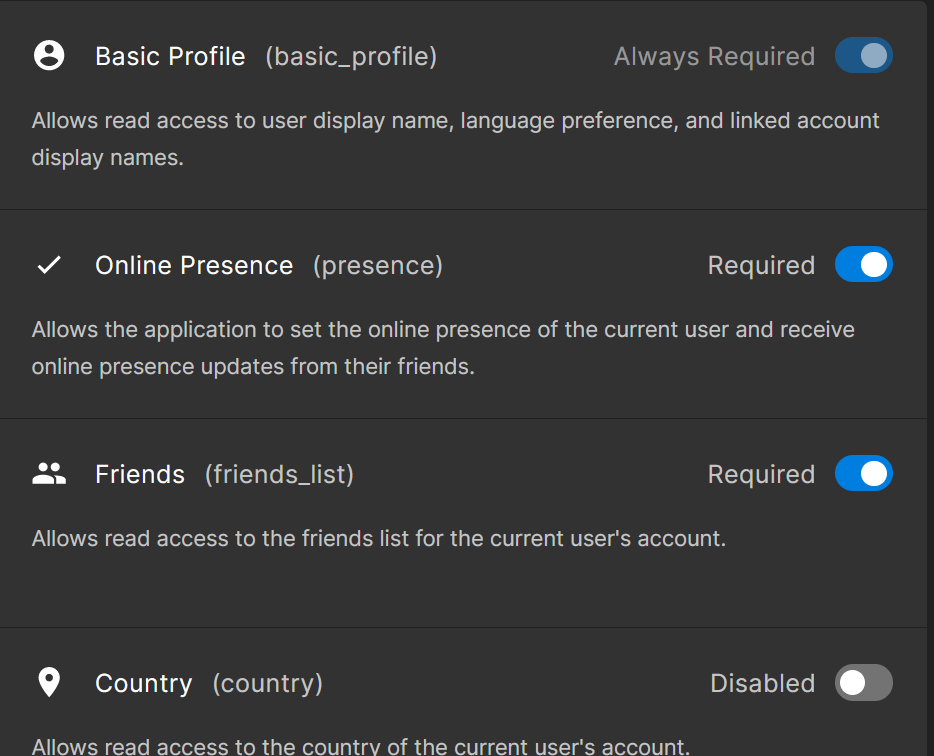This screenshot has width=934, height=756.
Task: Click the Always Required status label
Action: (714, 56)
